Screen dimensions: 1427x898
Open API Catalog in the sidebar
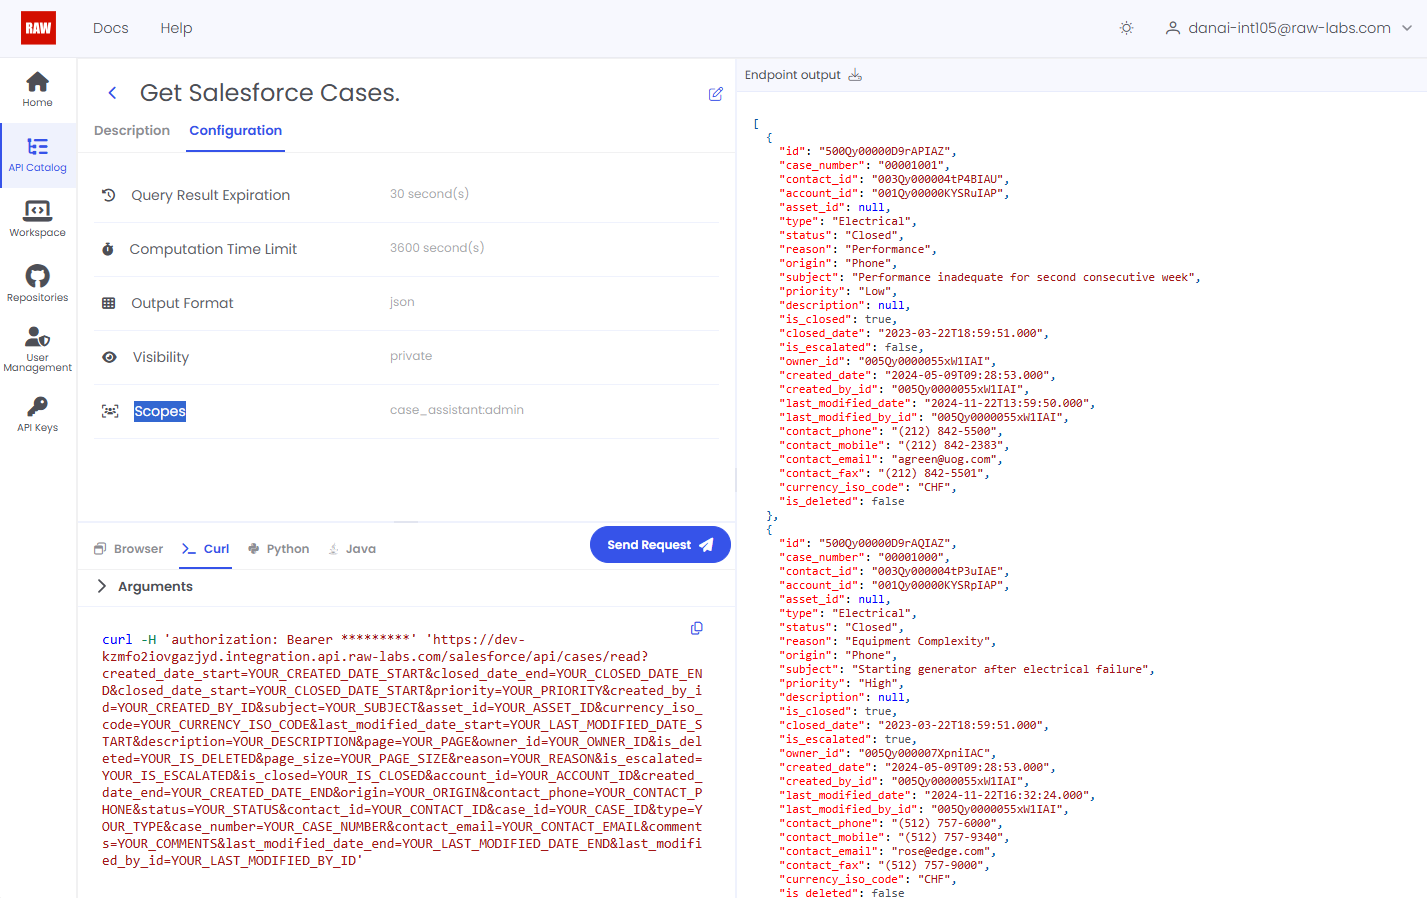tap(38, 155)
